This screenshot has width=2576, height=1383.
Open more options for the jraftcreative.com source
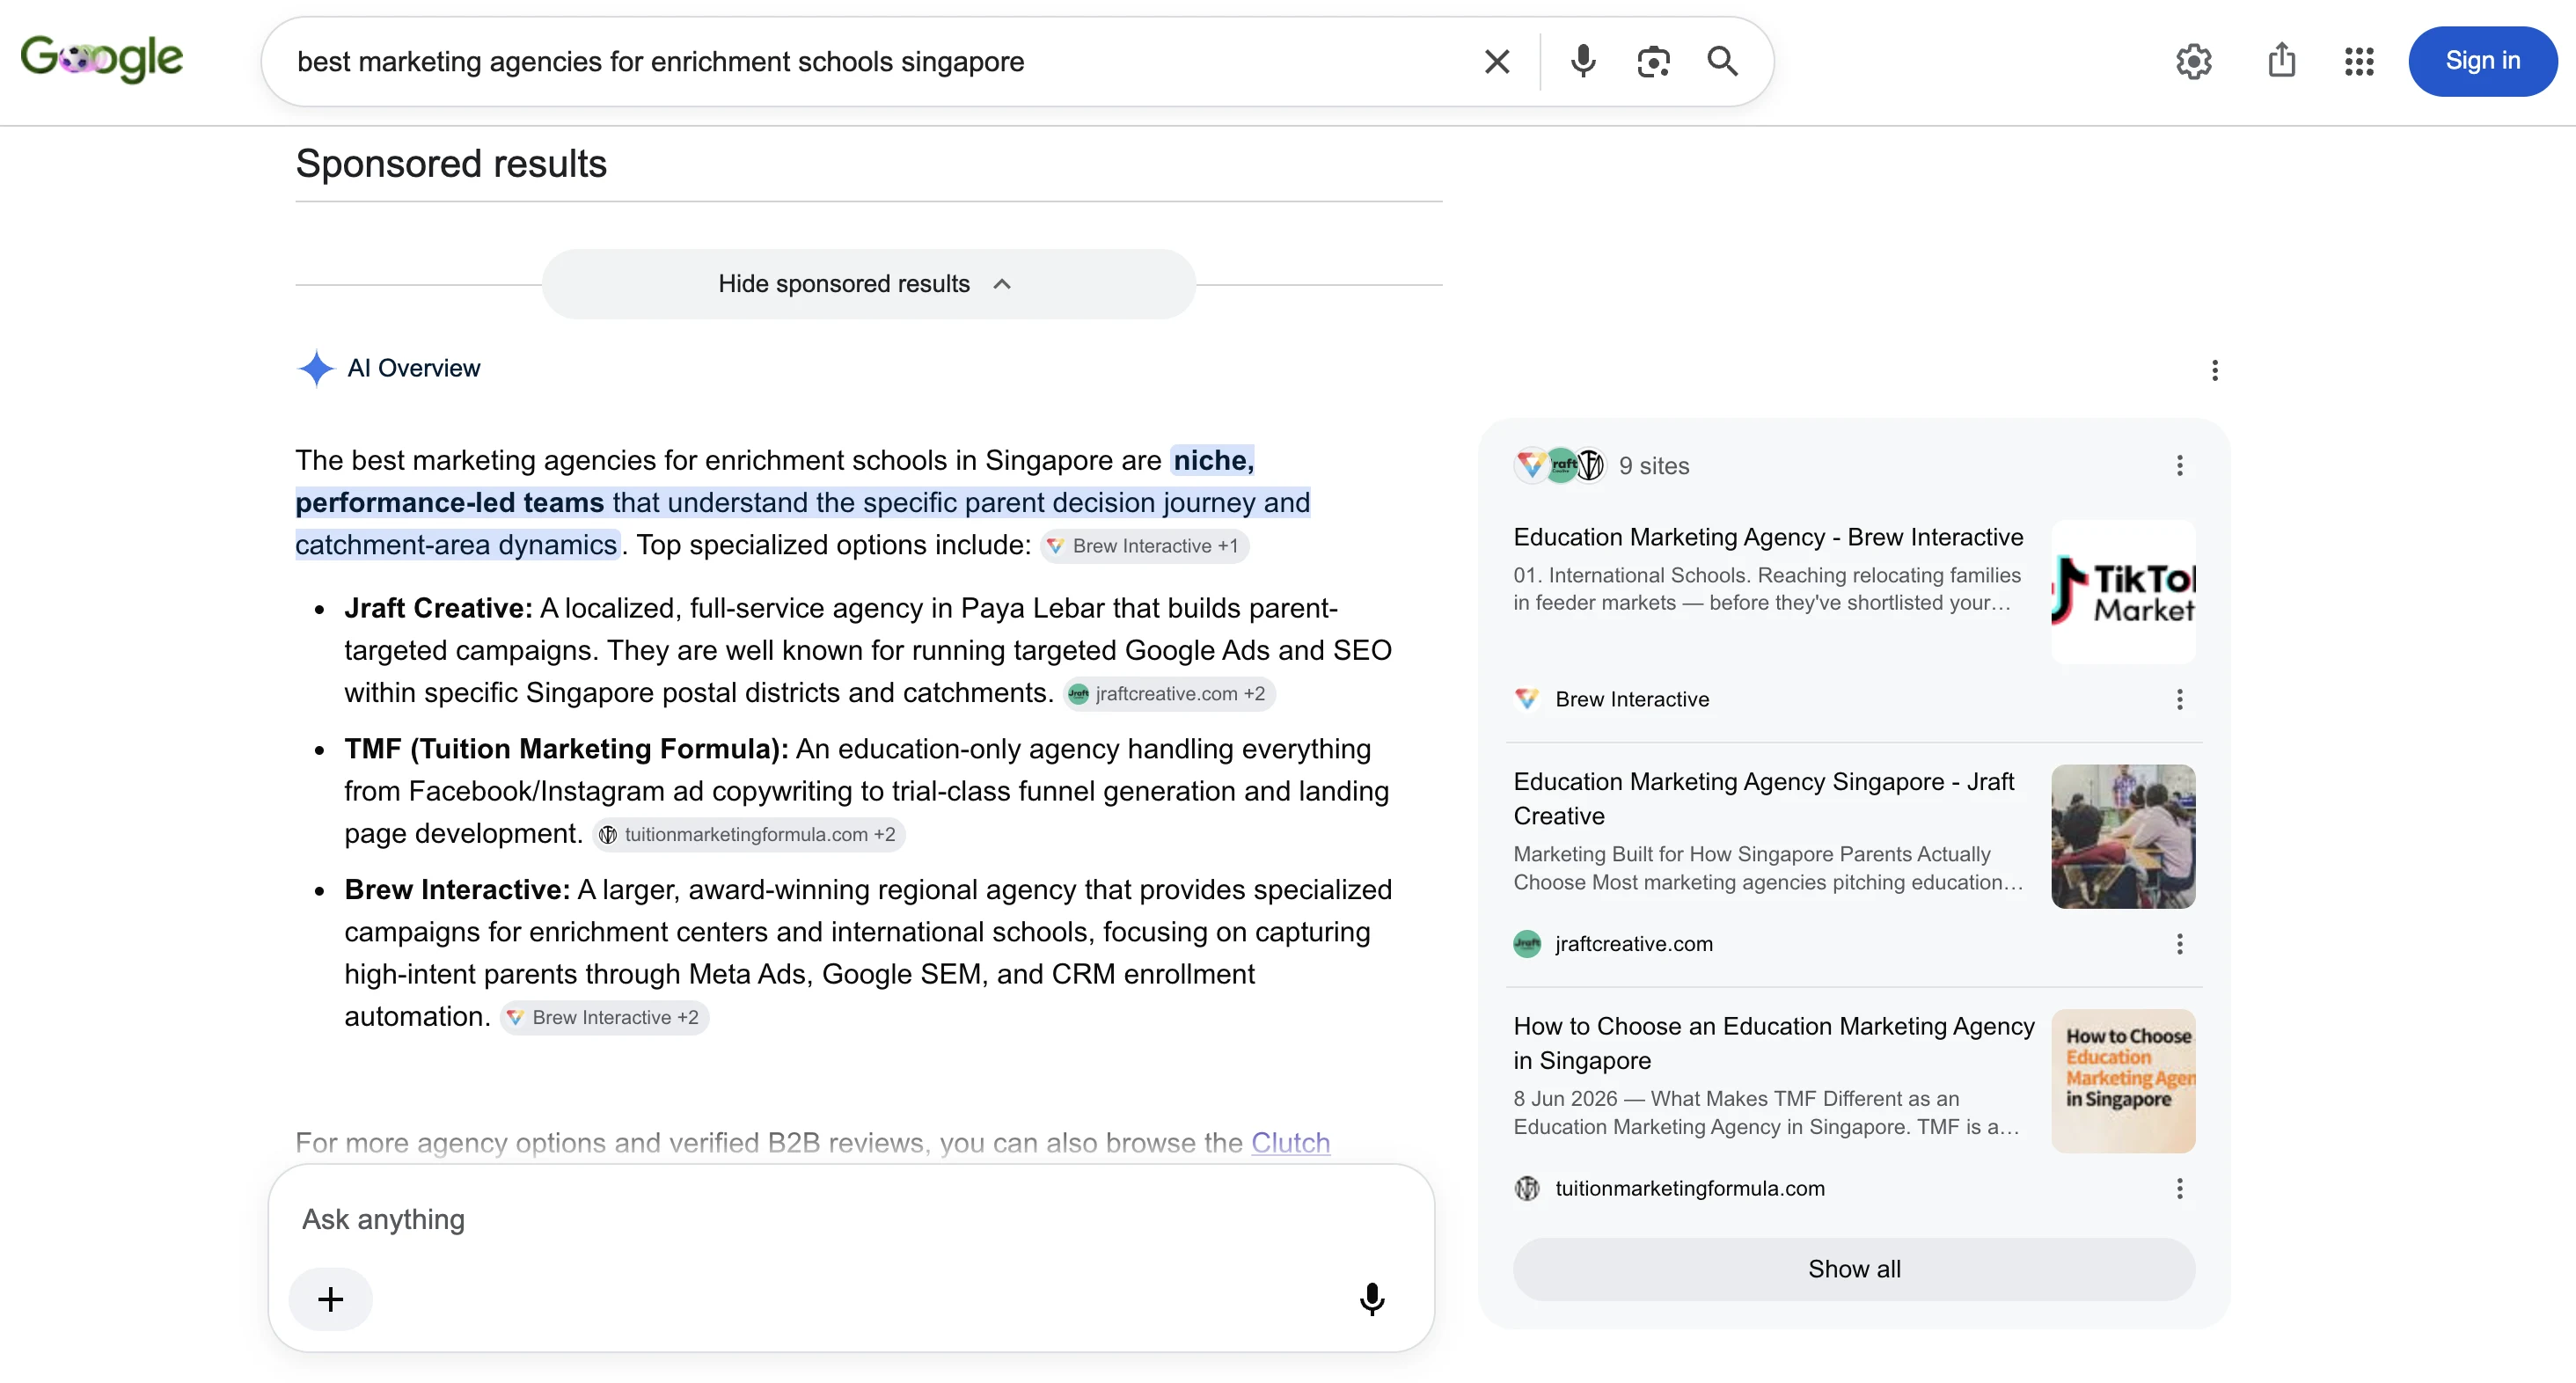pyautogui.click(x=2180, y=944)
